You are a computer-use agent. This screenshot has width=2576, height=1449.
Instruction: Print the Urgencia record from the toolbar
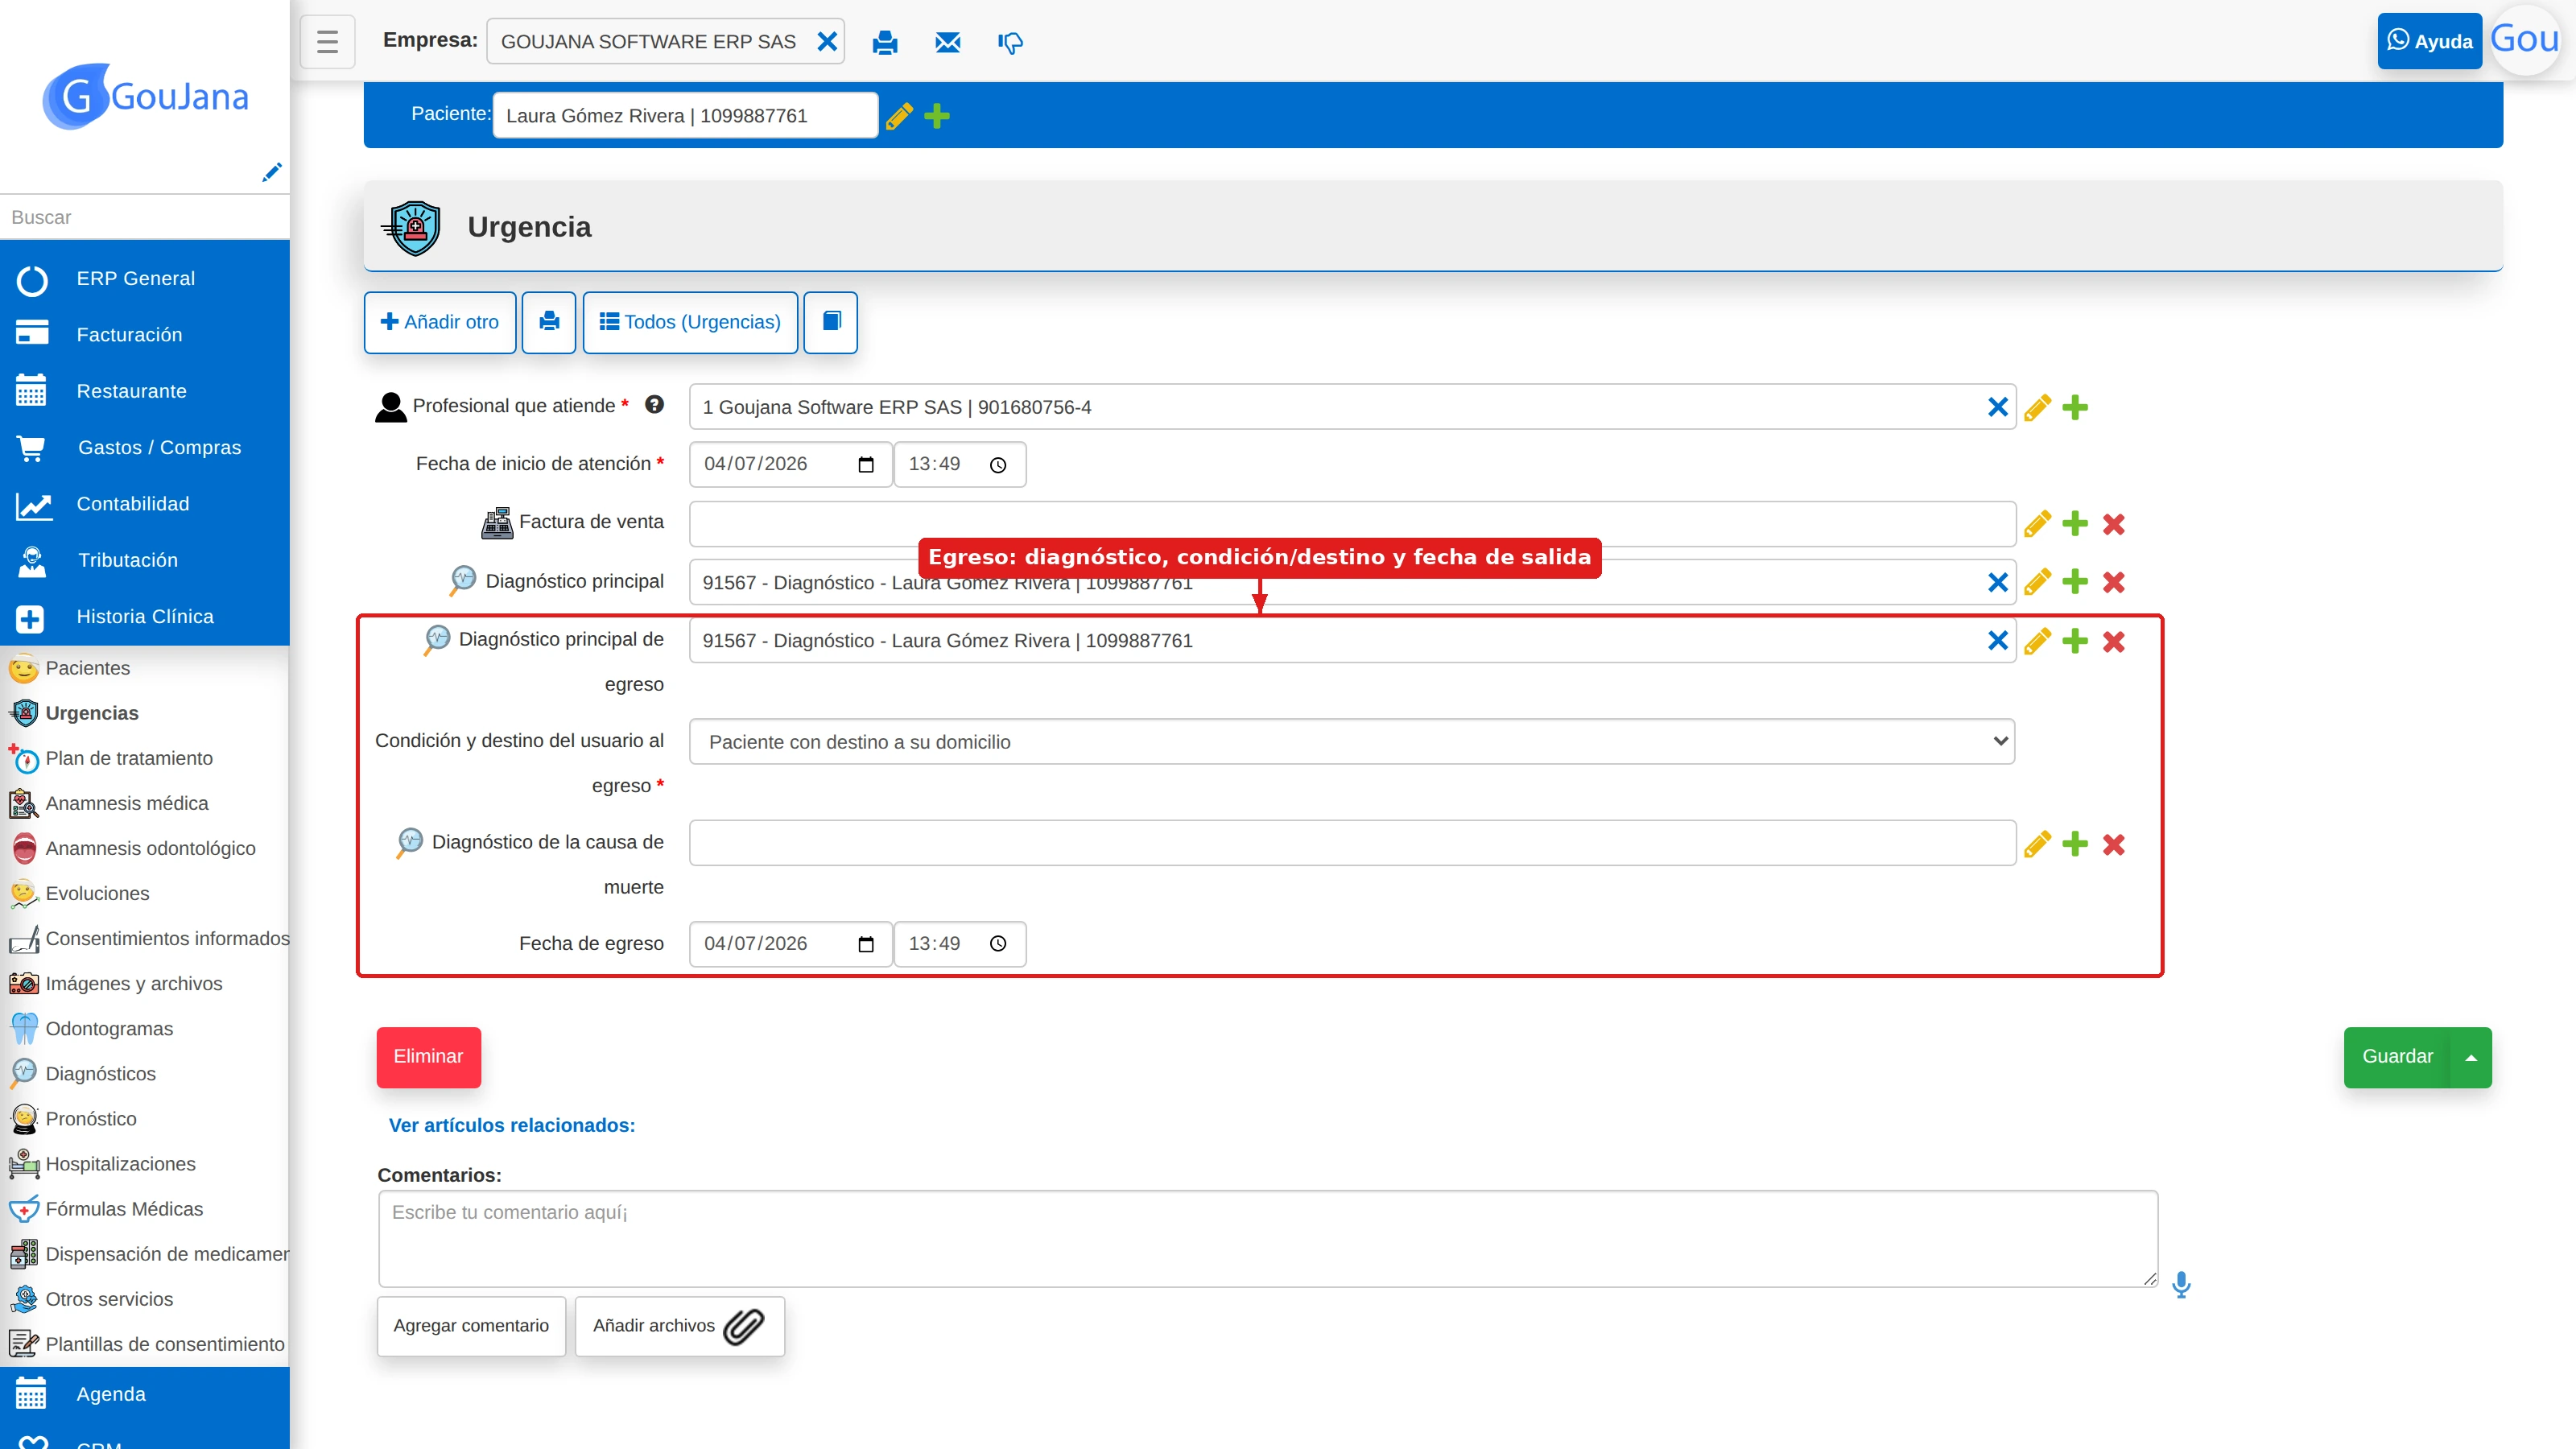(x=549, y=322)
